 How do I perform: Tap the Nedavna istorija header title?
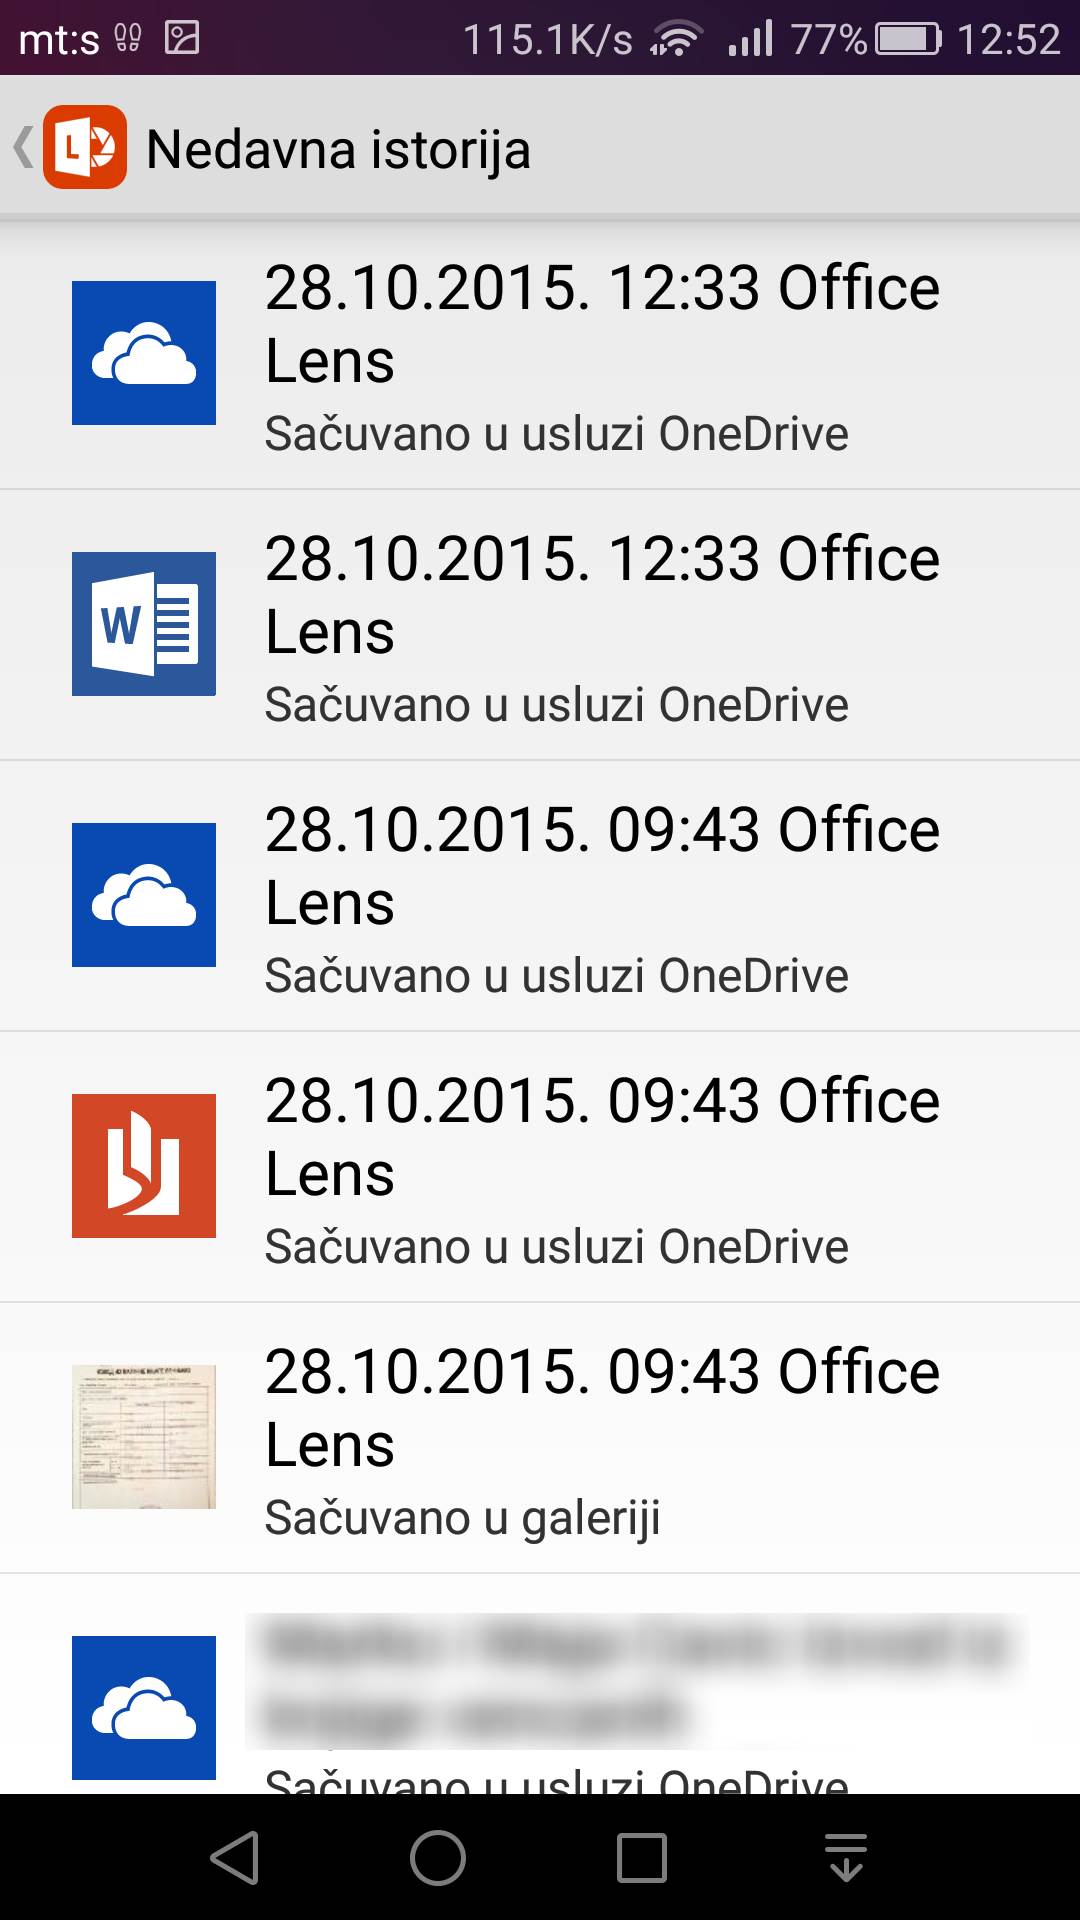338,149
